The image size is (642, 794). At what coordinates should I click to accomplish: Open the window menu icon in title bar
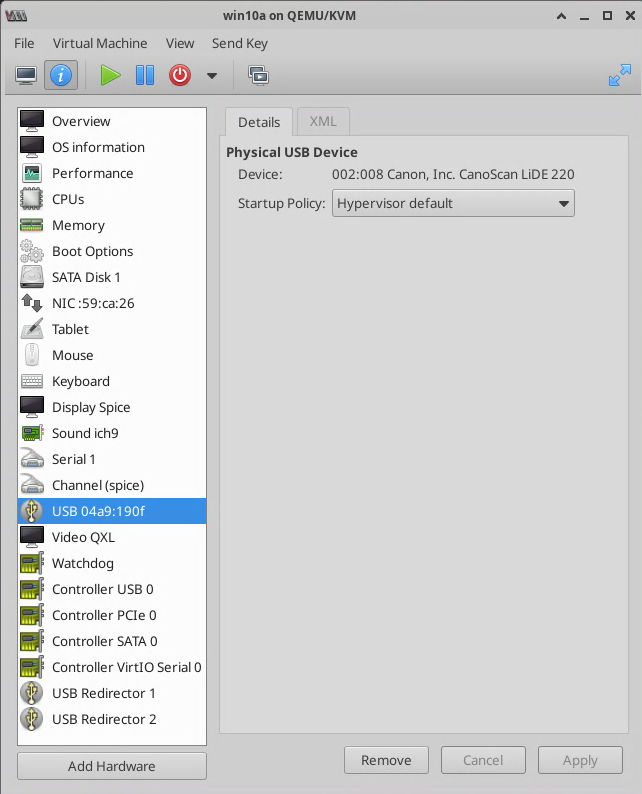click(x=16, y=15)
